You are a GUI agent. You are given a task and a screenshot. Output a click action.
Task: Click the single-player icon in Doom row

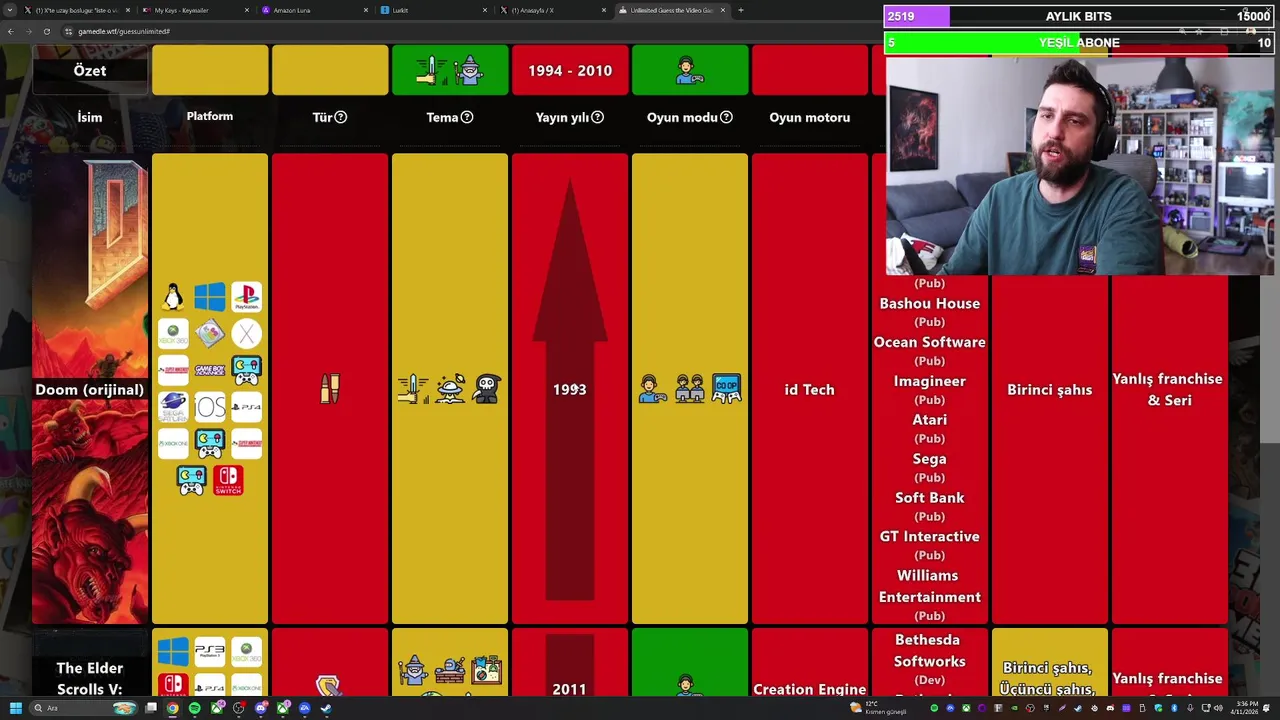pos(653,389)
